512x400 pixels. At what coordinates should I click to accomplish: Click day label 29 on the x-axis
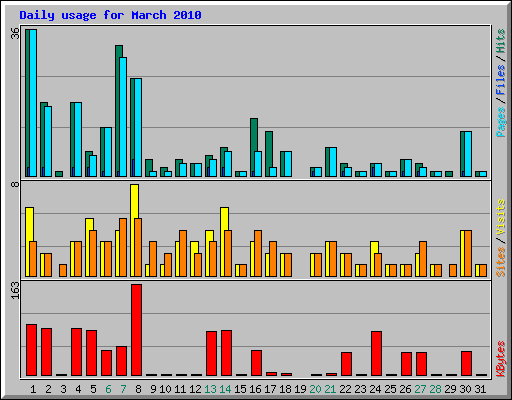[450, 389]
